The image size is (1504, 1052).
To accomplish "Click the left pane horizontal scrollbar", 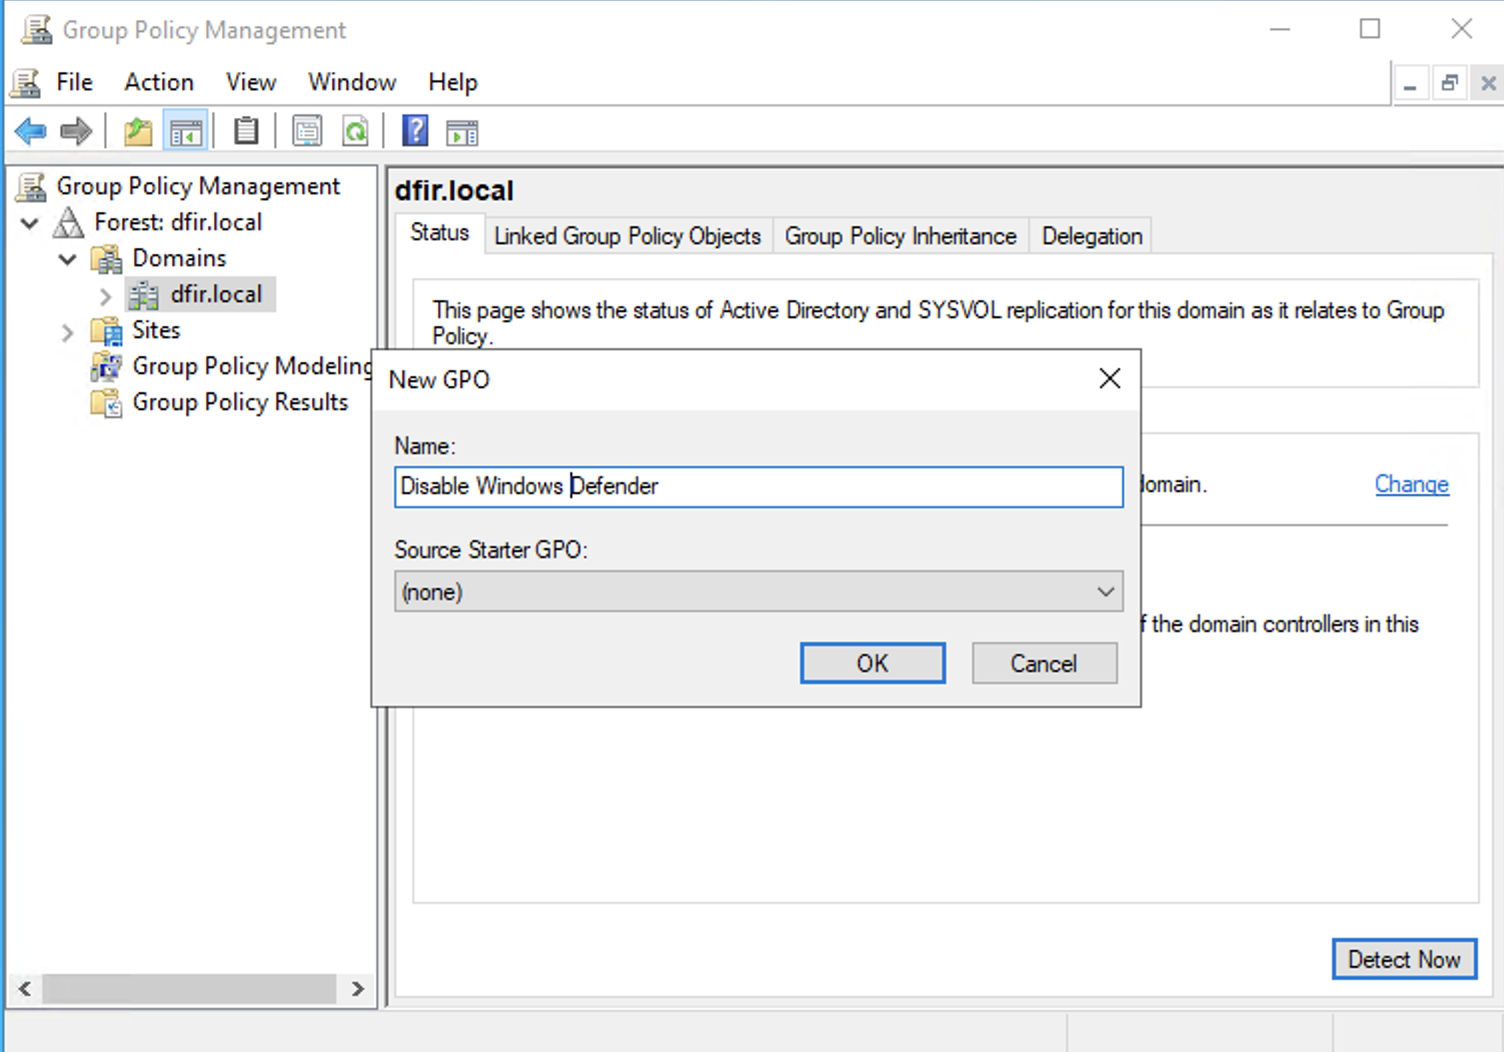I will coord(189,989).
